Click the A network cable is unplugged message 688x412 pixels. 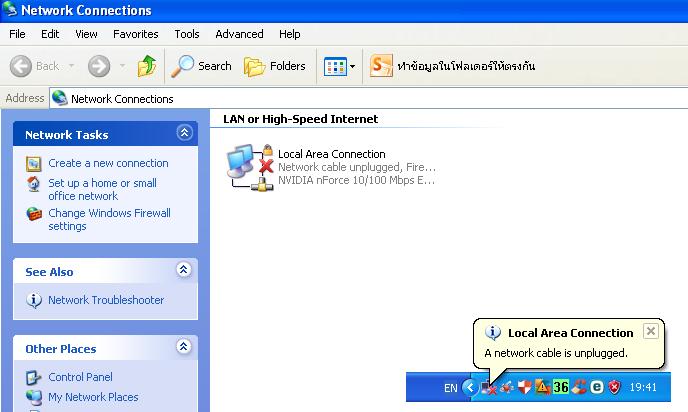pos(556,353)
